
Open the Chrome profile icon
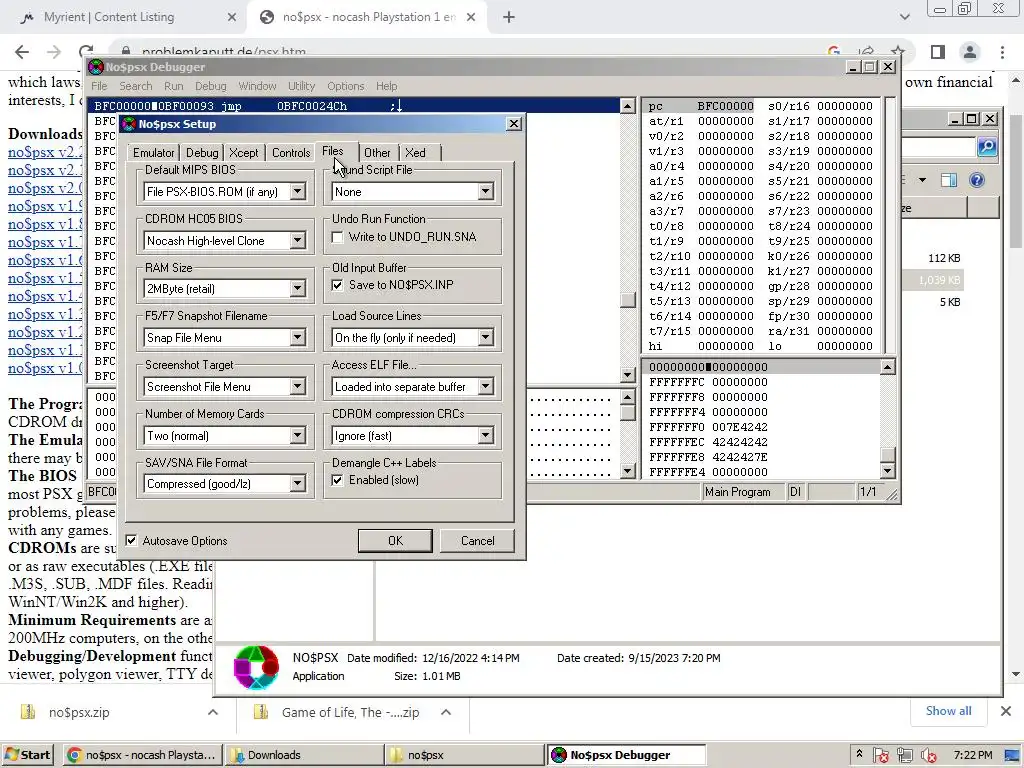click(970, 52)
